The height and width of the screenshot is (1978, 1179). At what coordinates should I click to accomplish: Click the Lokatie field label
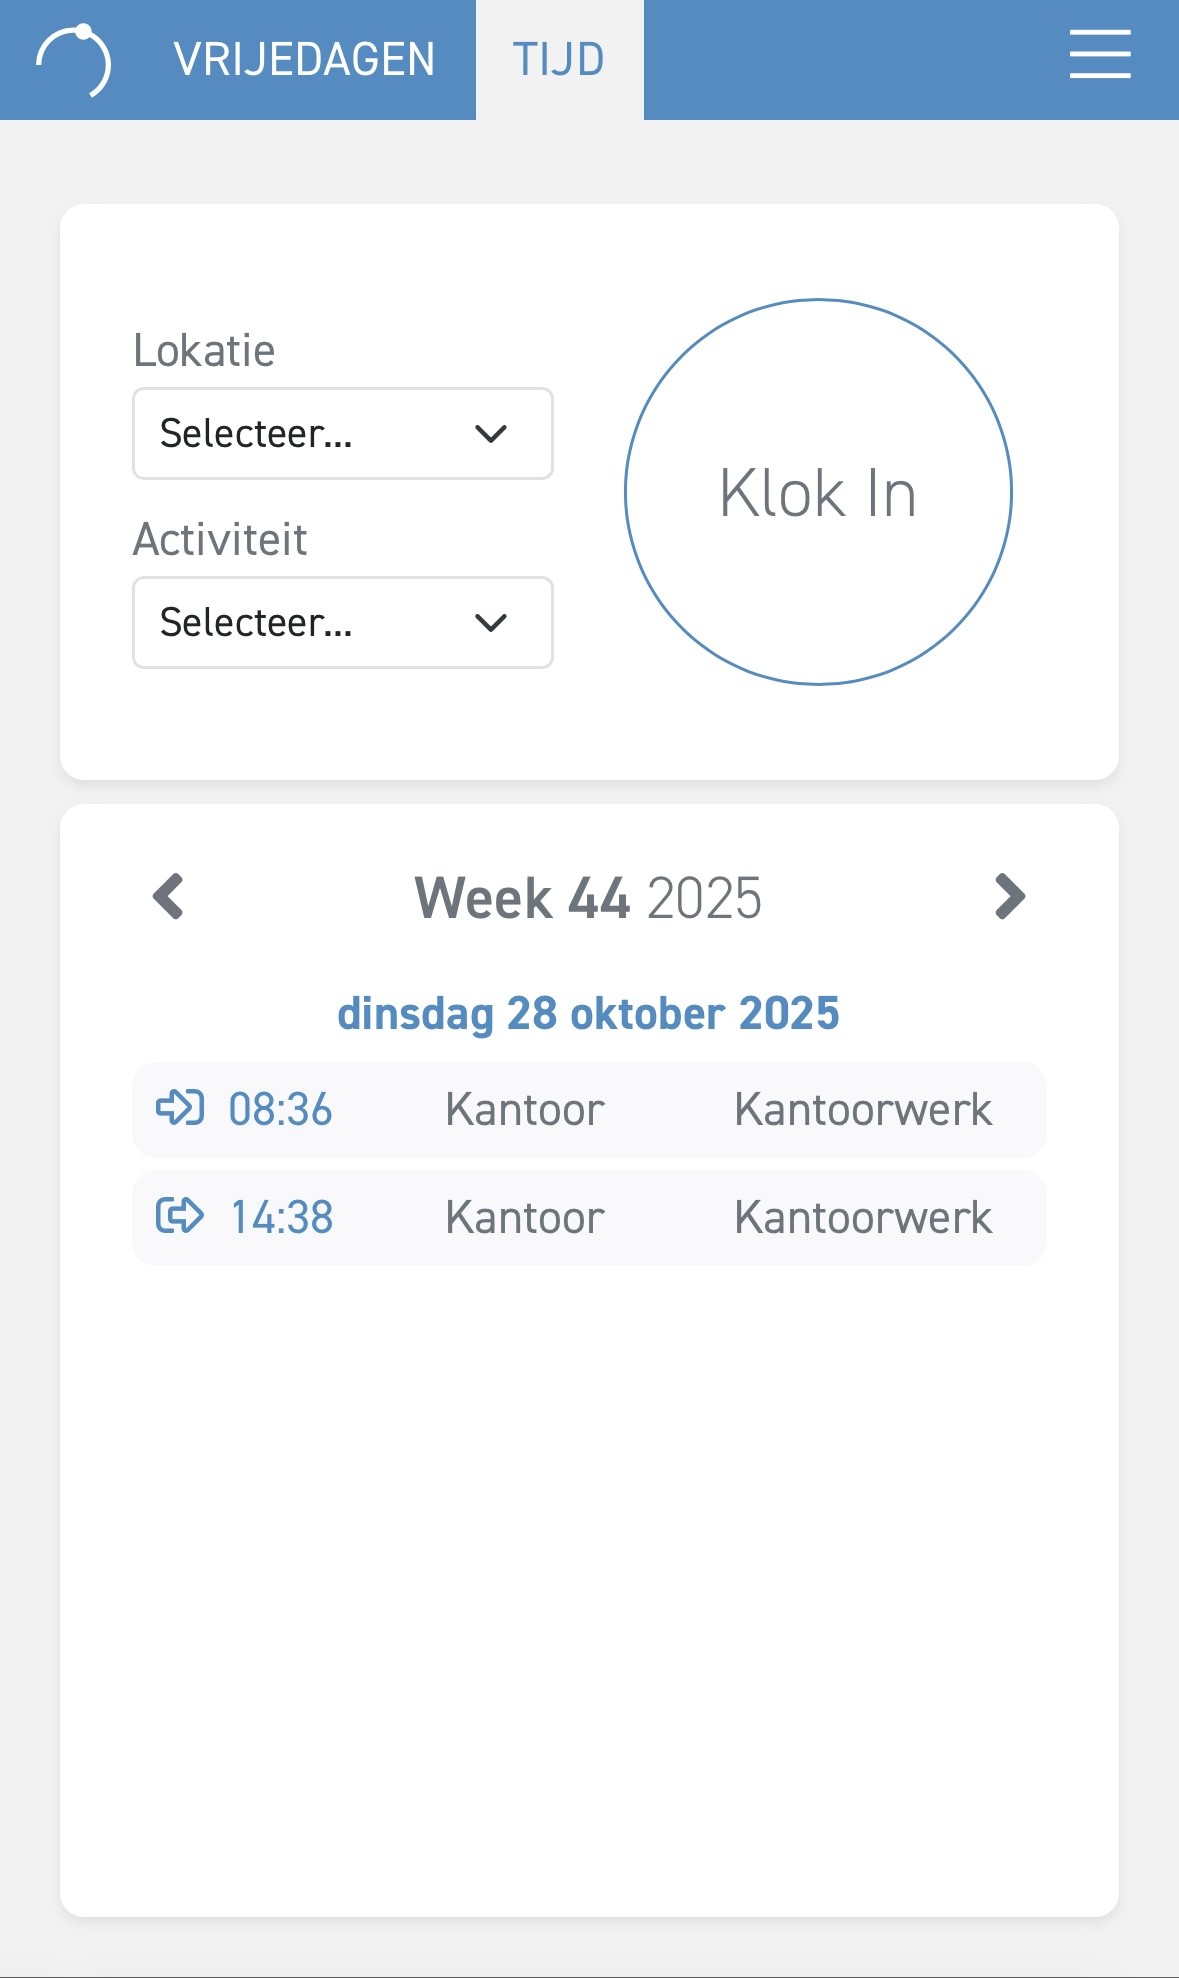[204, 351]
